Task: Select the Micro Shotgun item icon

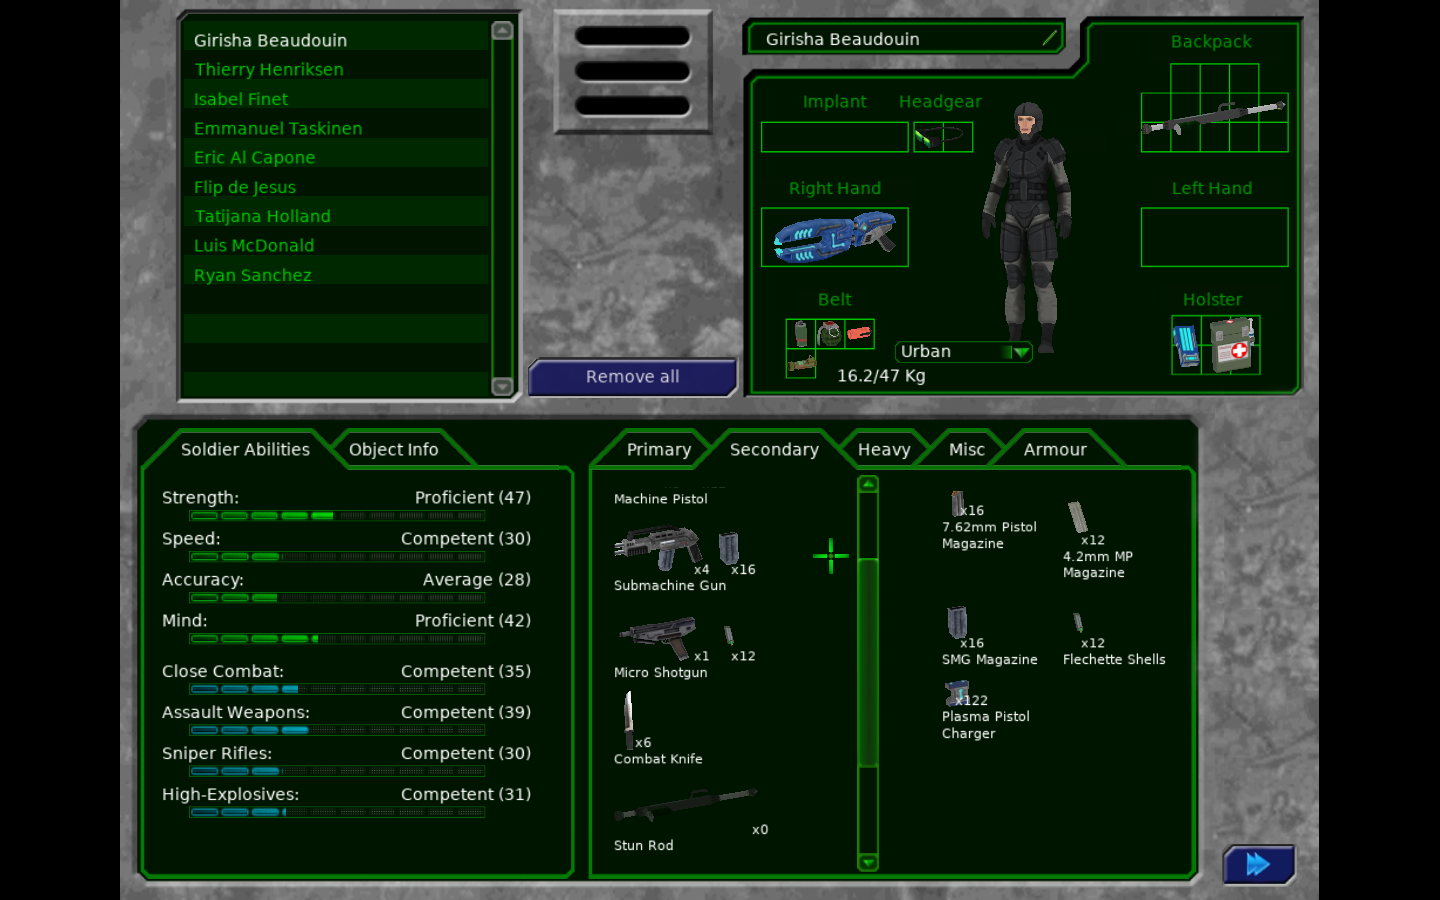Action: (657, 638)
